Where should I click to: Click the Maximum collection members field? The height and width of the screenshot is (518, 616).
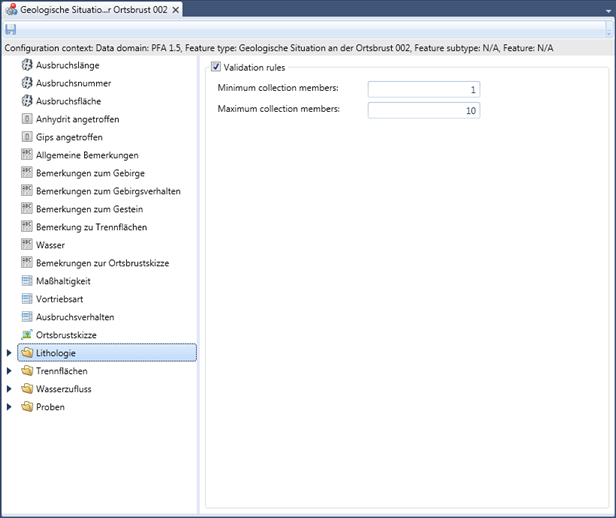(x=423, y=109)
